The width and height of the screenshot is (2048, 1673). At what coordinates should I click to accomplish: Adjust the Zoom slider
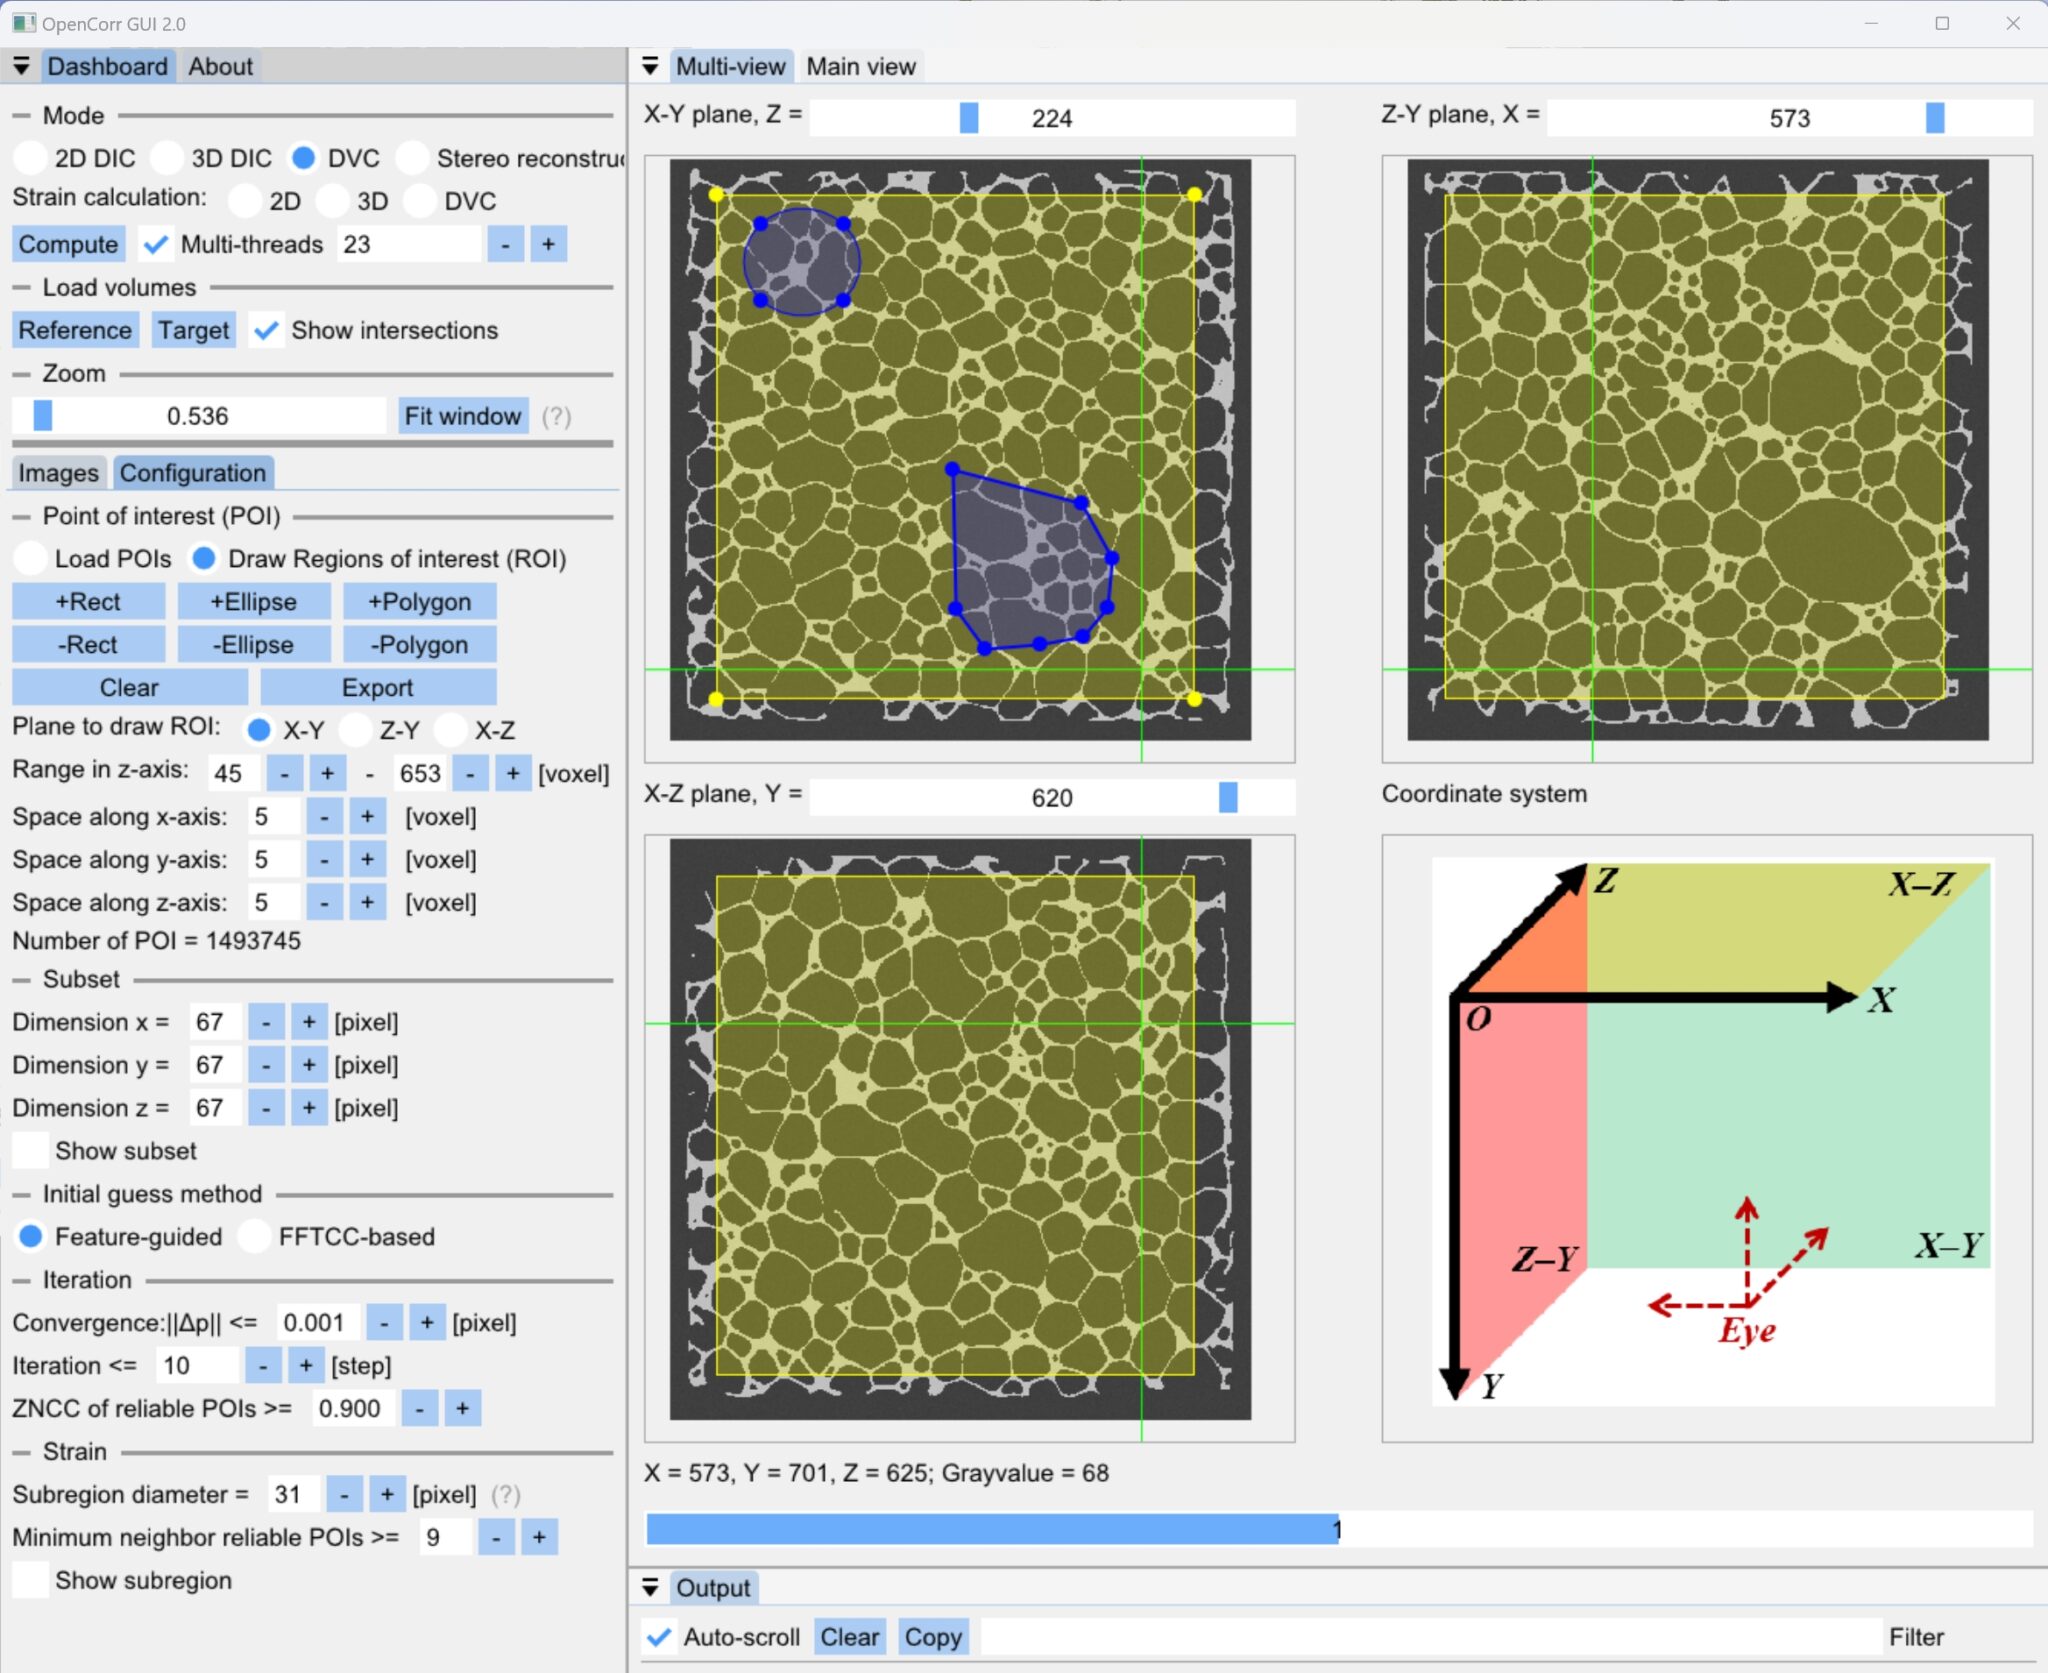42,414
